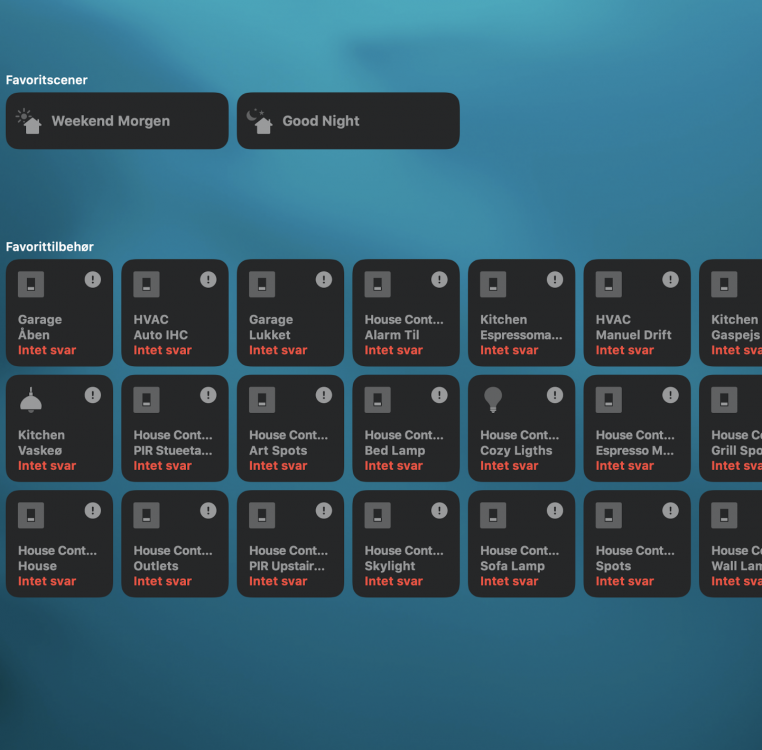Toggle the Art Spots accessory tile
Screen dimensions: 762x750
pyautogui.click(x=290, y=428)
